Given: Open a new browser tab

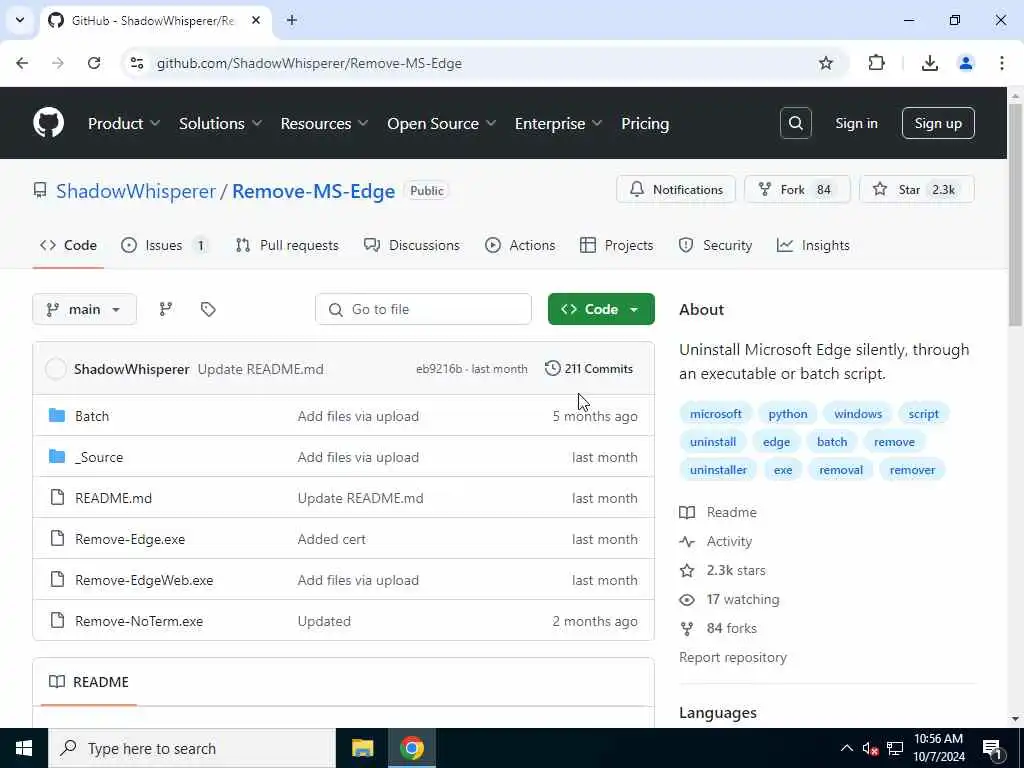Looking at the screenshot, I should [x=292, y=21].
